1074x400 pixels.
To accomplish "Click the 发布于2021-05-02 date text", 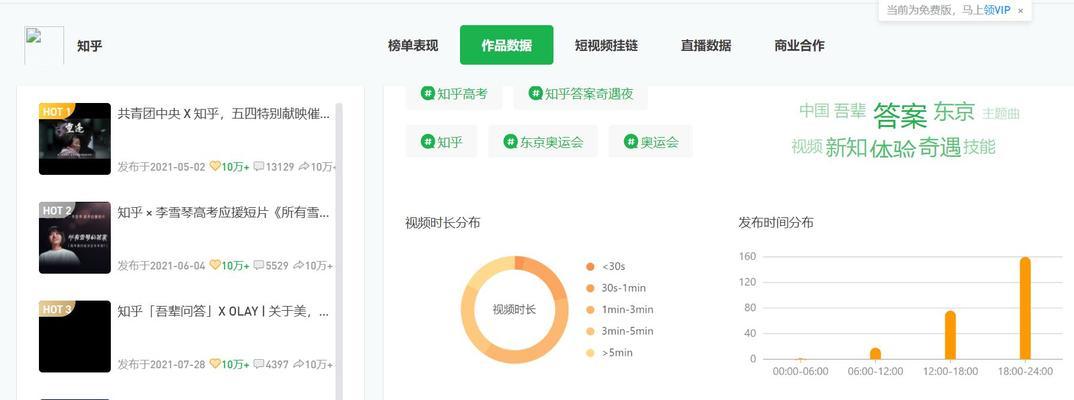I will click(161, 166).
